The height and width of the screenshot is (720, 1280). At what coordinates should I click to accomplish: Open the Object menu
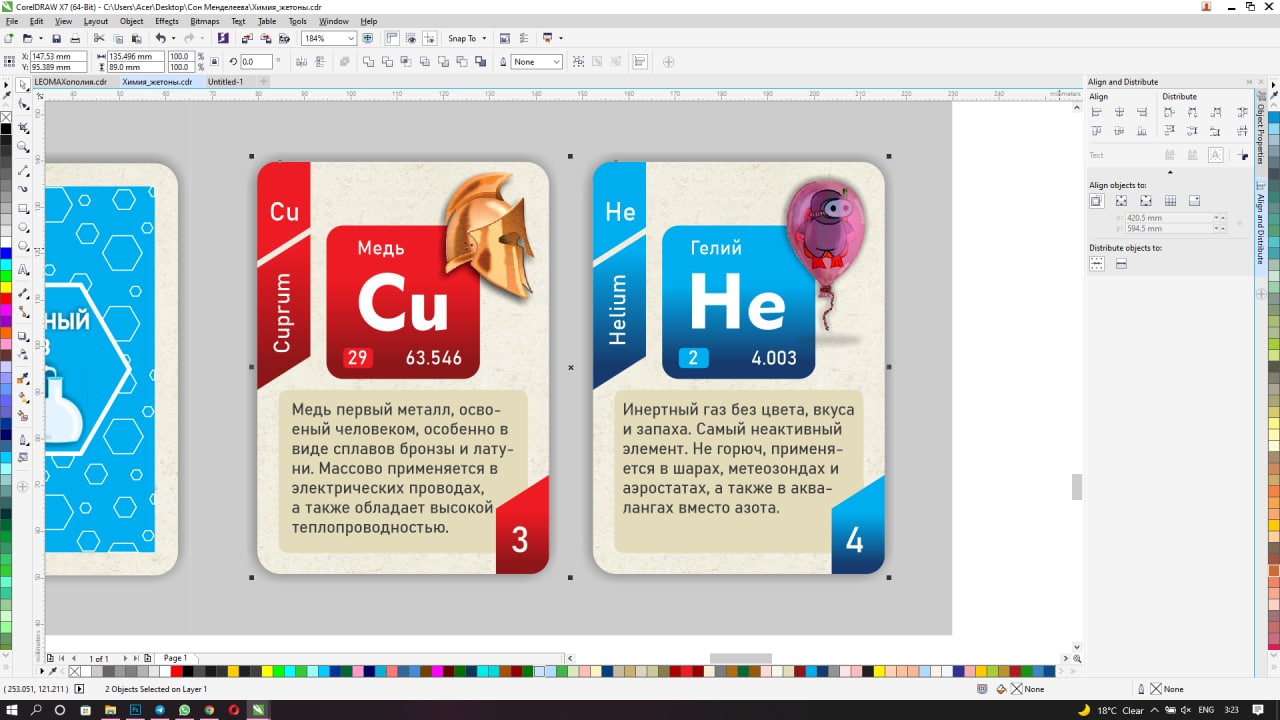[x=131, y=21]
